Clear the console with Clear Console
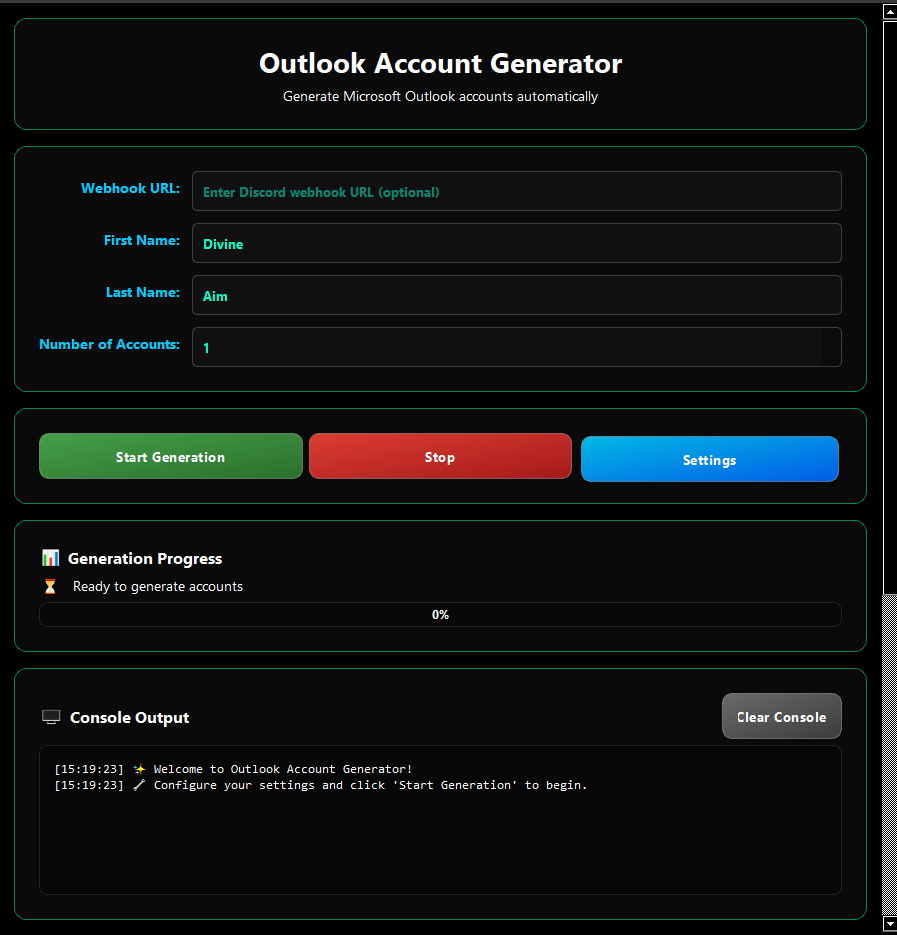Viewport: 897px width, 935px height. [x=781, y=716]
